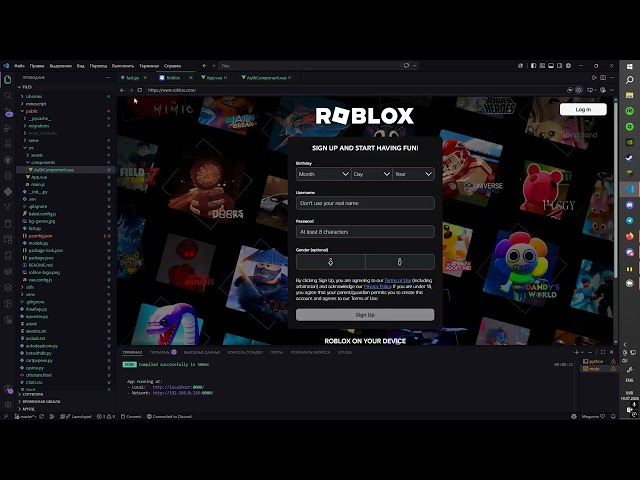Open the Правка menu

[x=37, y=66]
